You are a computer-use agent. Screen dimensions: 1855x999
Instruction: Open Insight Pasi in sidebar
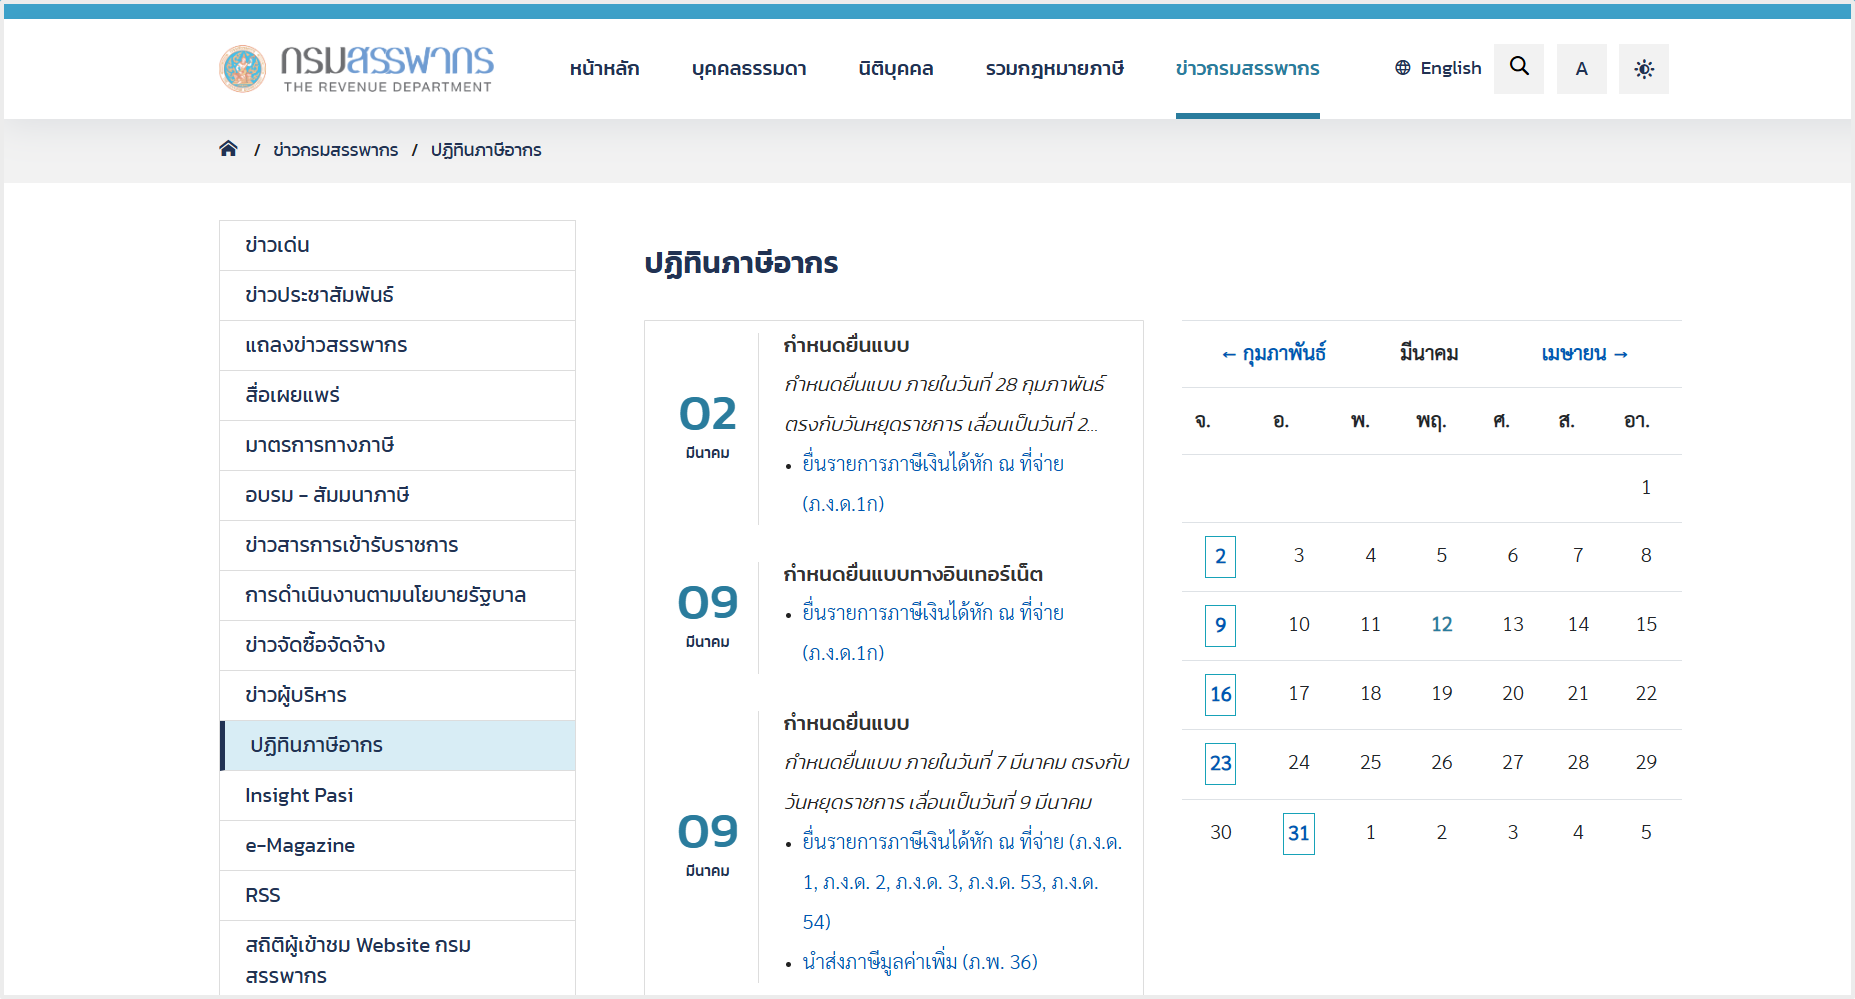(x=299, y=795)
